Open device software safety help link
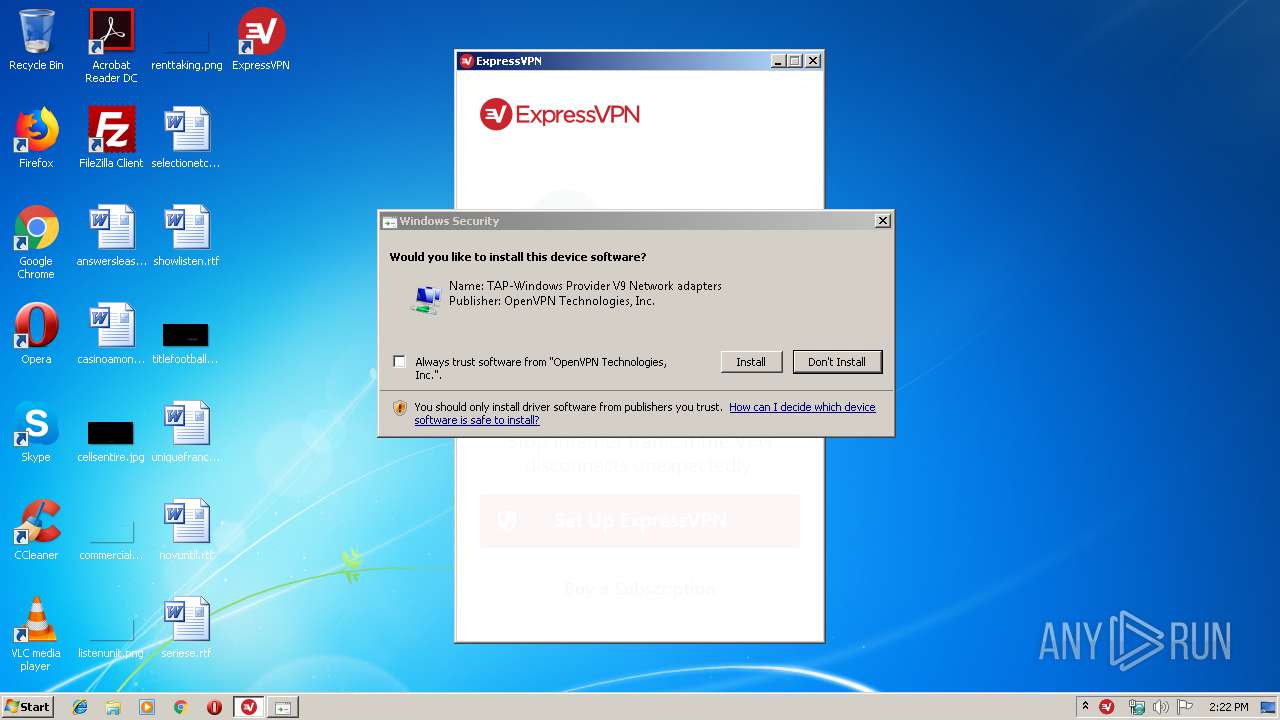This screenshot has height=720, width=1280. (645, 413)
